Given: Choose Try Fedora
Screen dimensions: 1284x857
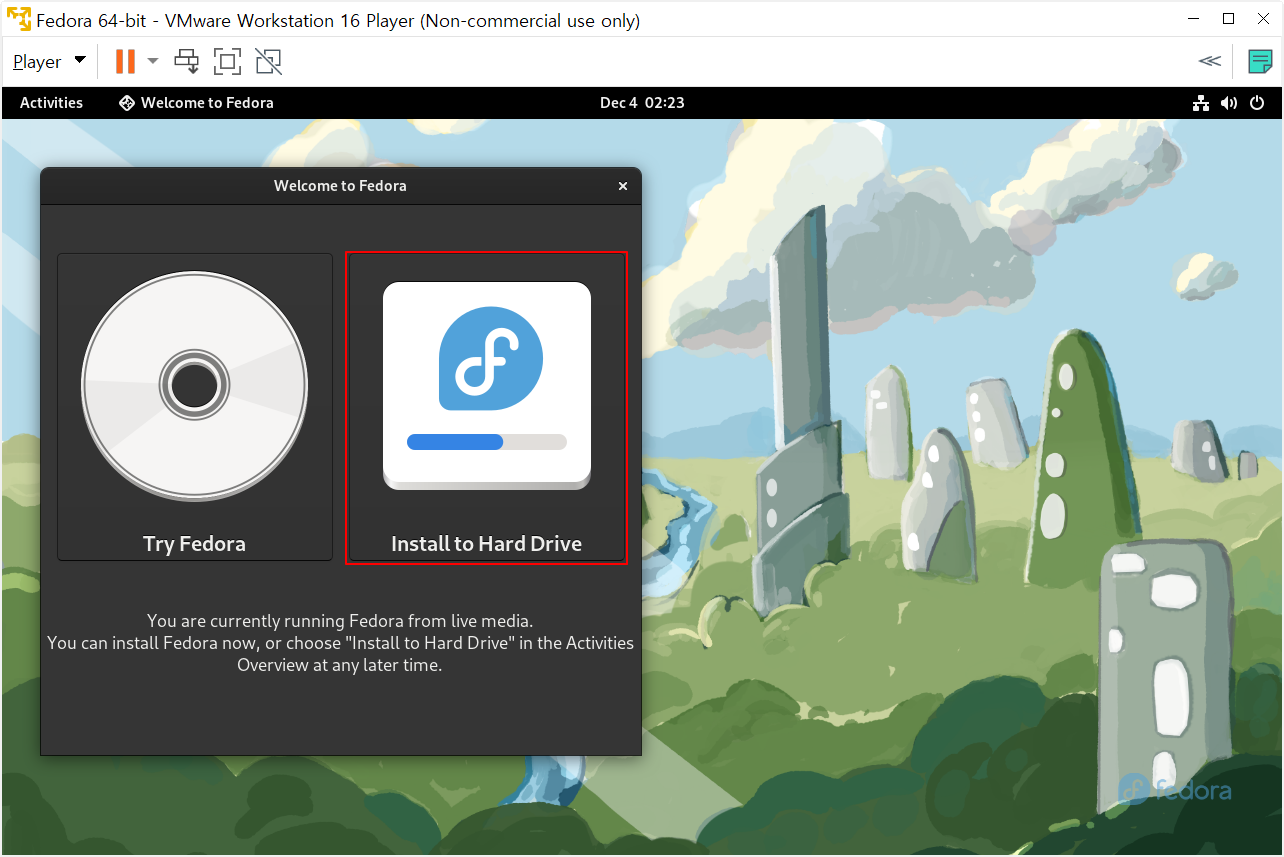Looking at the screenshot, I should [x=195, y=407].
